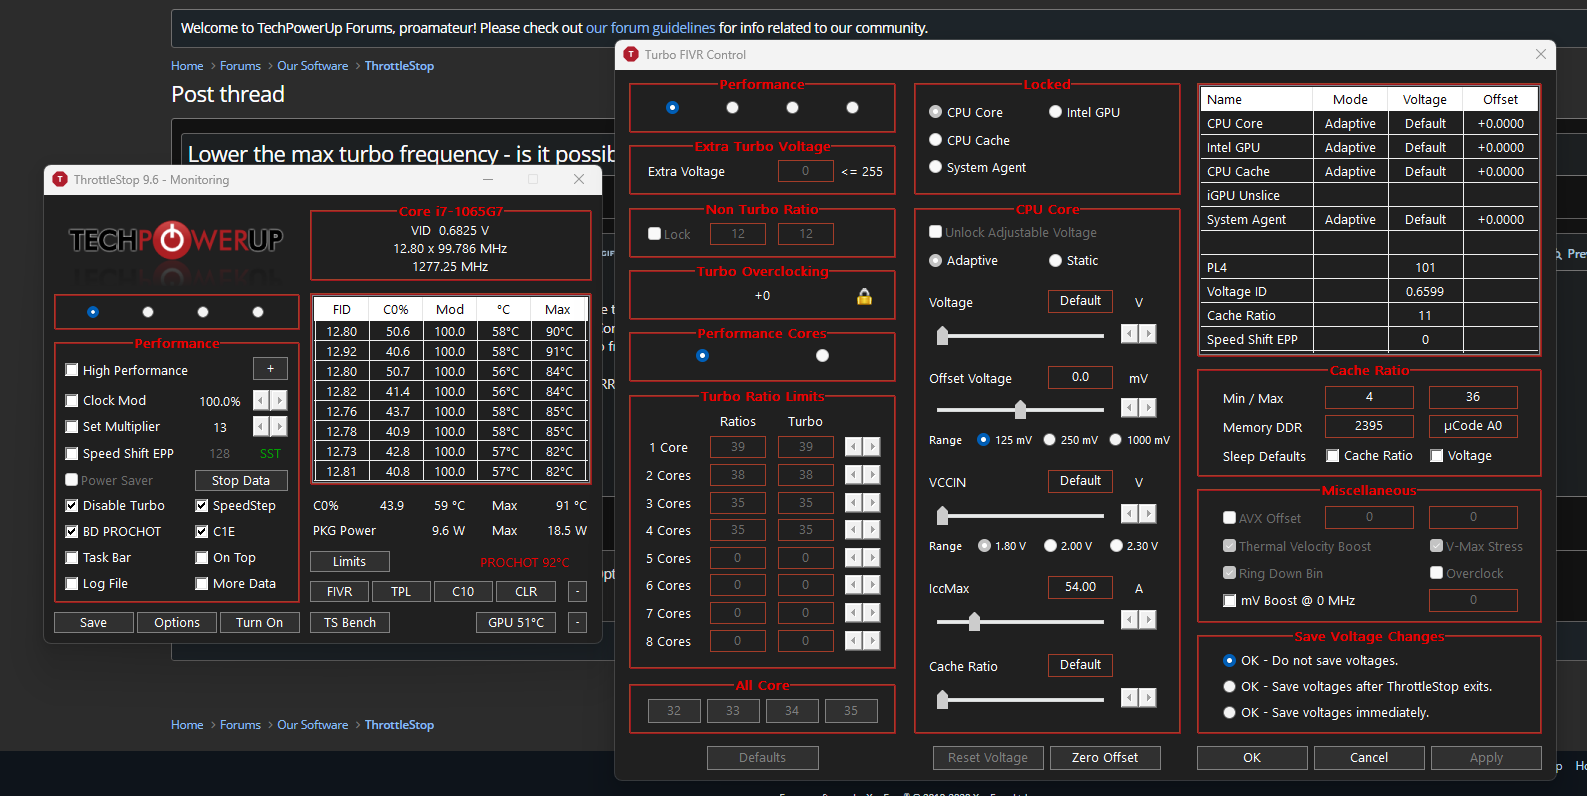Set offset range to 250 mV
The width and height of the screenshot is (1587, 796).
pyautogui.click(x=1050, y=439)
